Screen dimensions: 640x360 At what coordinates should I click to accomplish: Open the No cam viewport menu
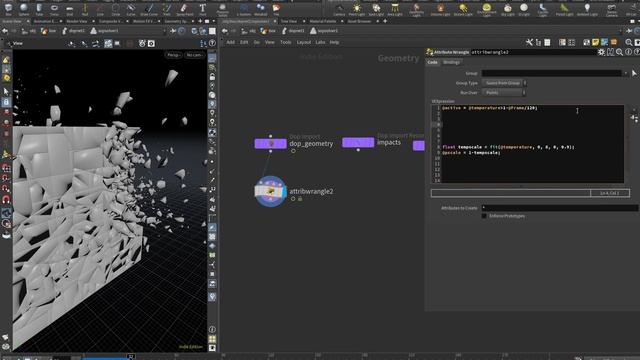(194, 55)
